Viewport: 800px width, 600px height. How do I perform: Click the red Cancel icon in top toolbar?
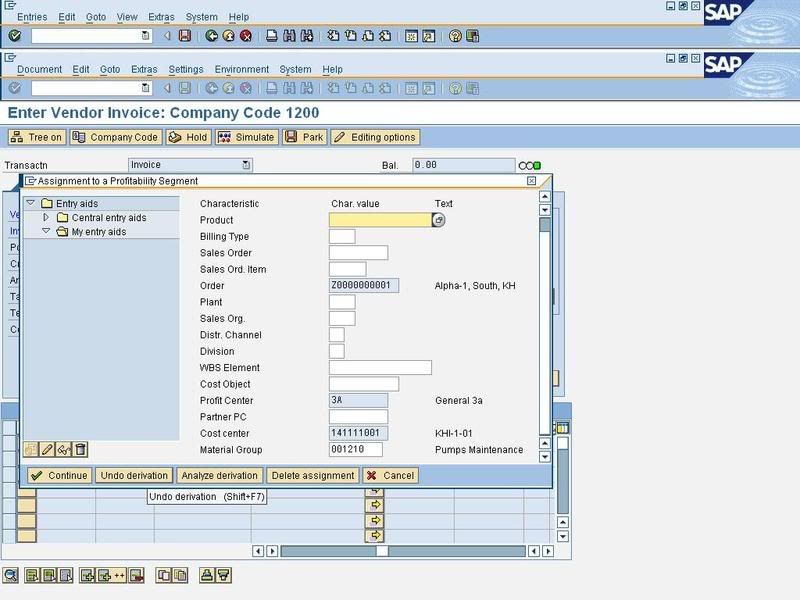(x=246, y=36)
